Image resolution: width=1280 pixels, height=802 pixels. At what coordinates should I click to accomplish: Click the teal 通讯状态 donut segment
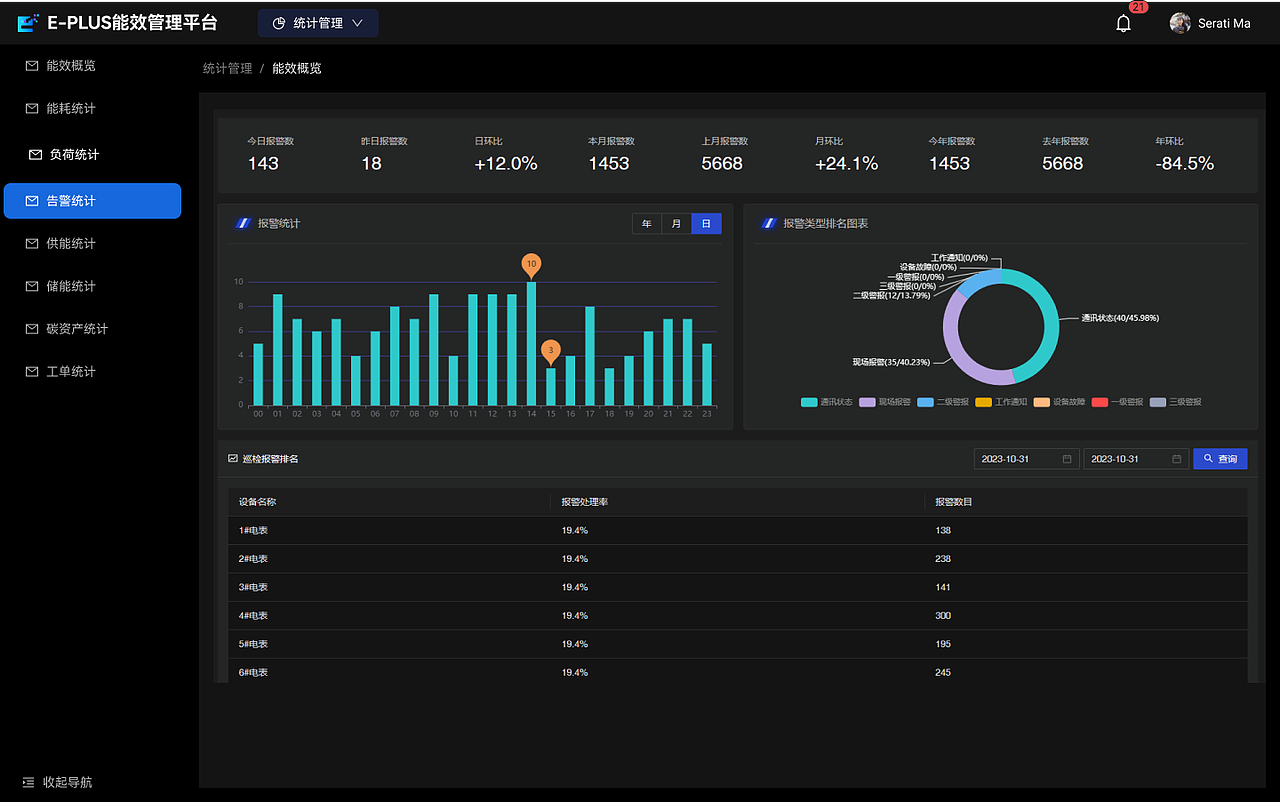pyautogui.click(x=1050, y=320)
